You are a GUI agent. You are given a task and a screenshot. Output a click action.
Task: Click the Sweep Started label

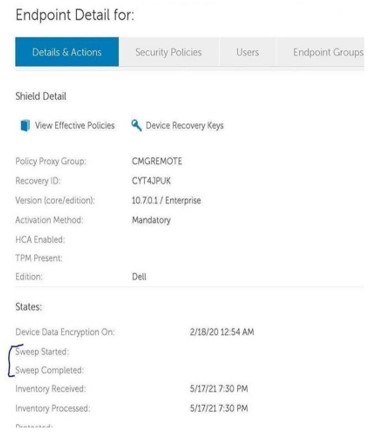[x=42, y=352]
